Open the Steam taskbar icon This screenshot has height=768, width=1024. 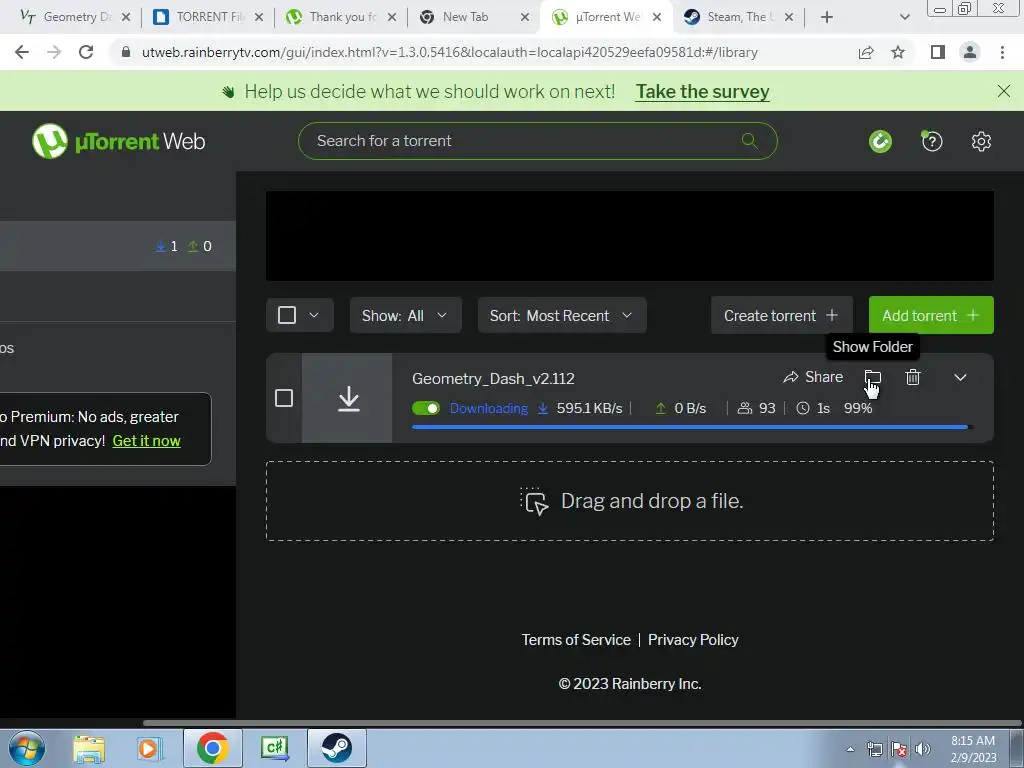336,748
